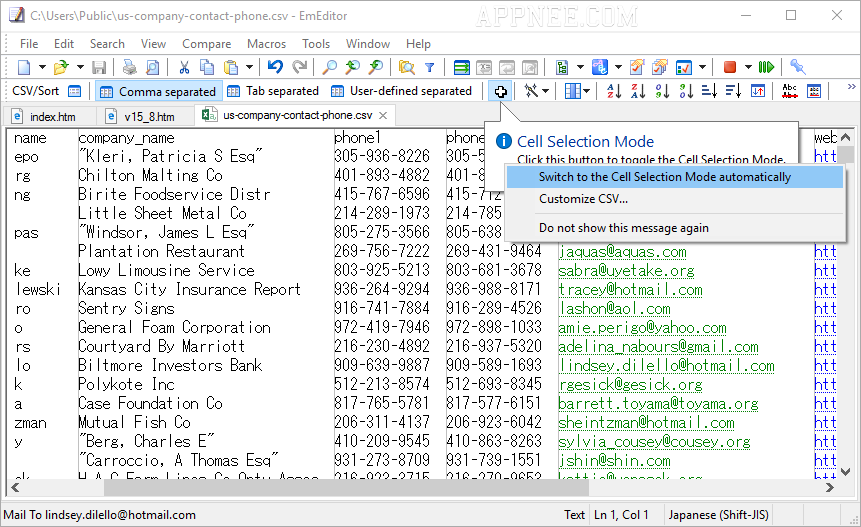
Task: Sort by length shortest to longest
Action: [709, 91]
